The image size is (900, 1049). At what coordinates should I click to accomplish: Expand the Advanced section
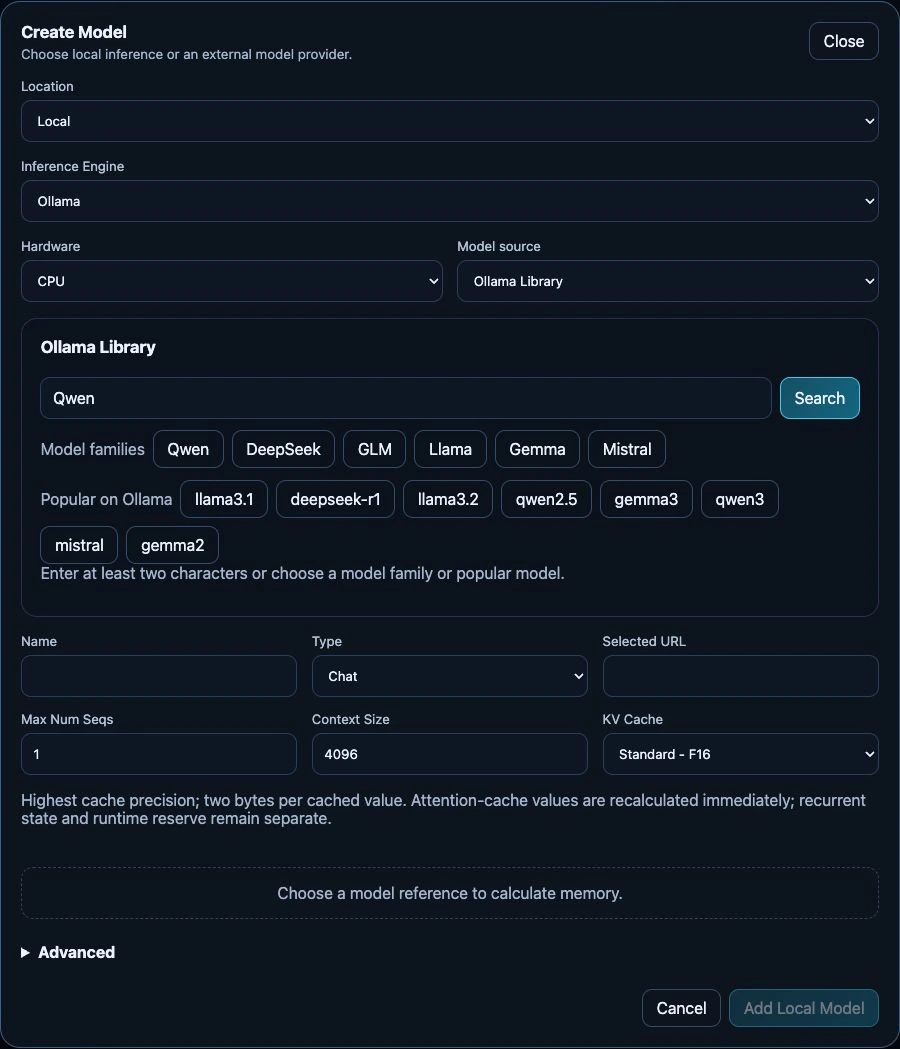[x=68, y=952]
